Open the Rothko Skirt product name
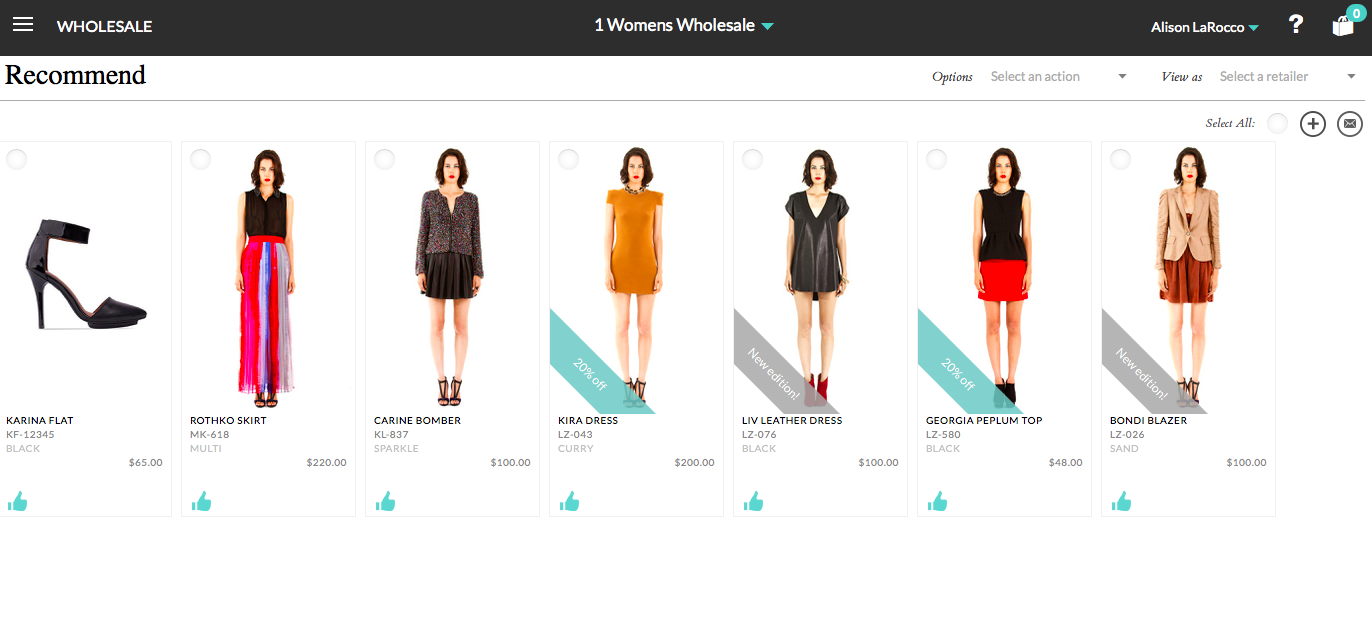Image resolution: width=1372 pixels, height=623 pixels. coord(228,420)
